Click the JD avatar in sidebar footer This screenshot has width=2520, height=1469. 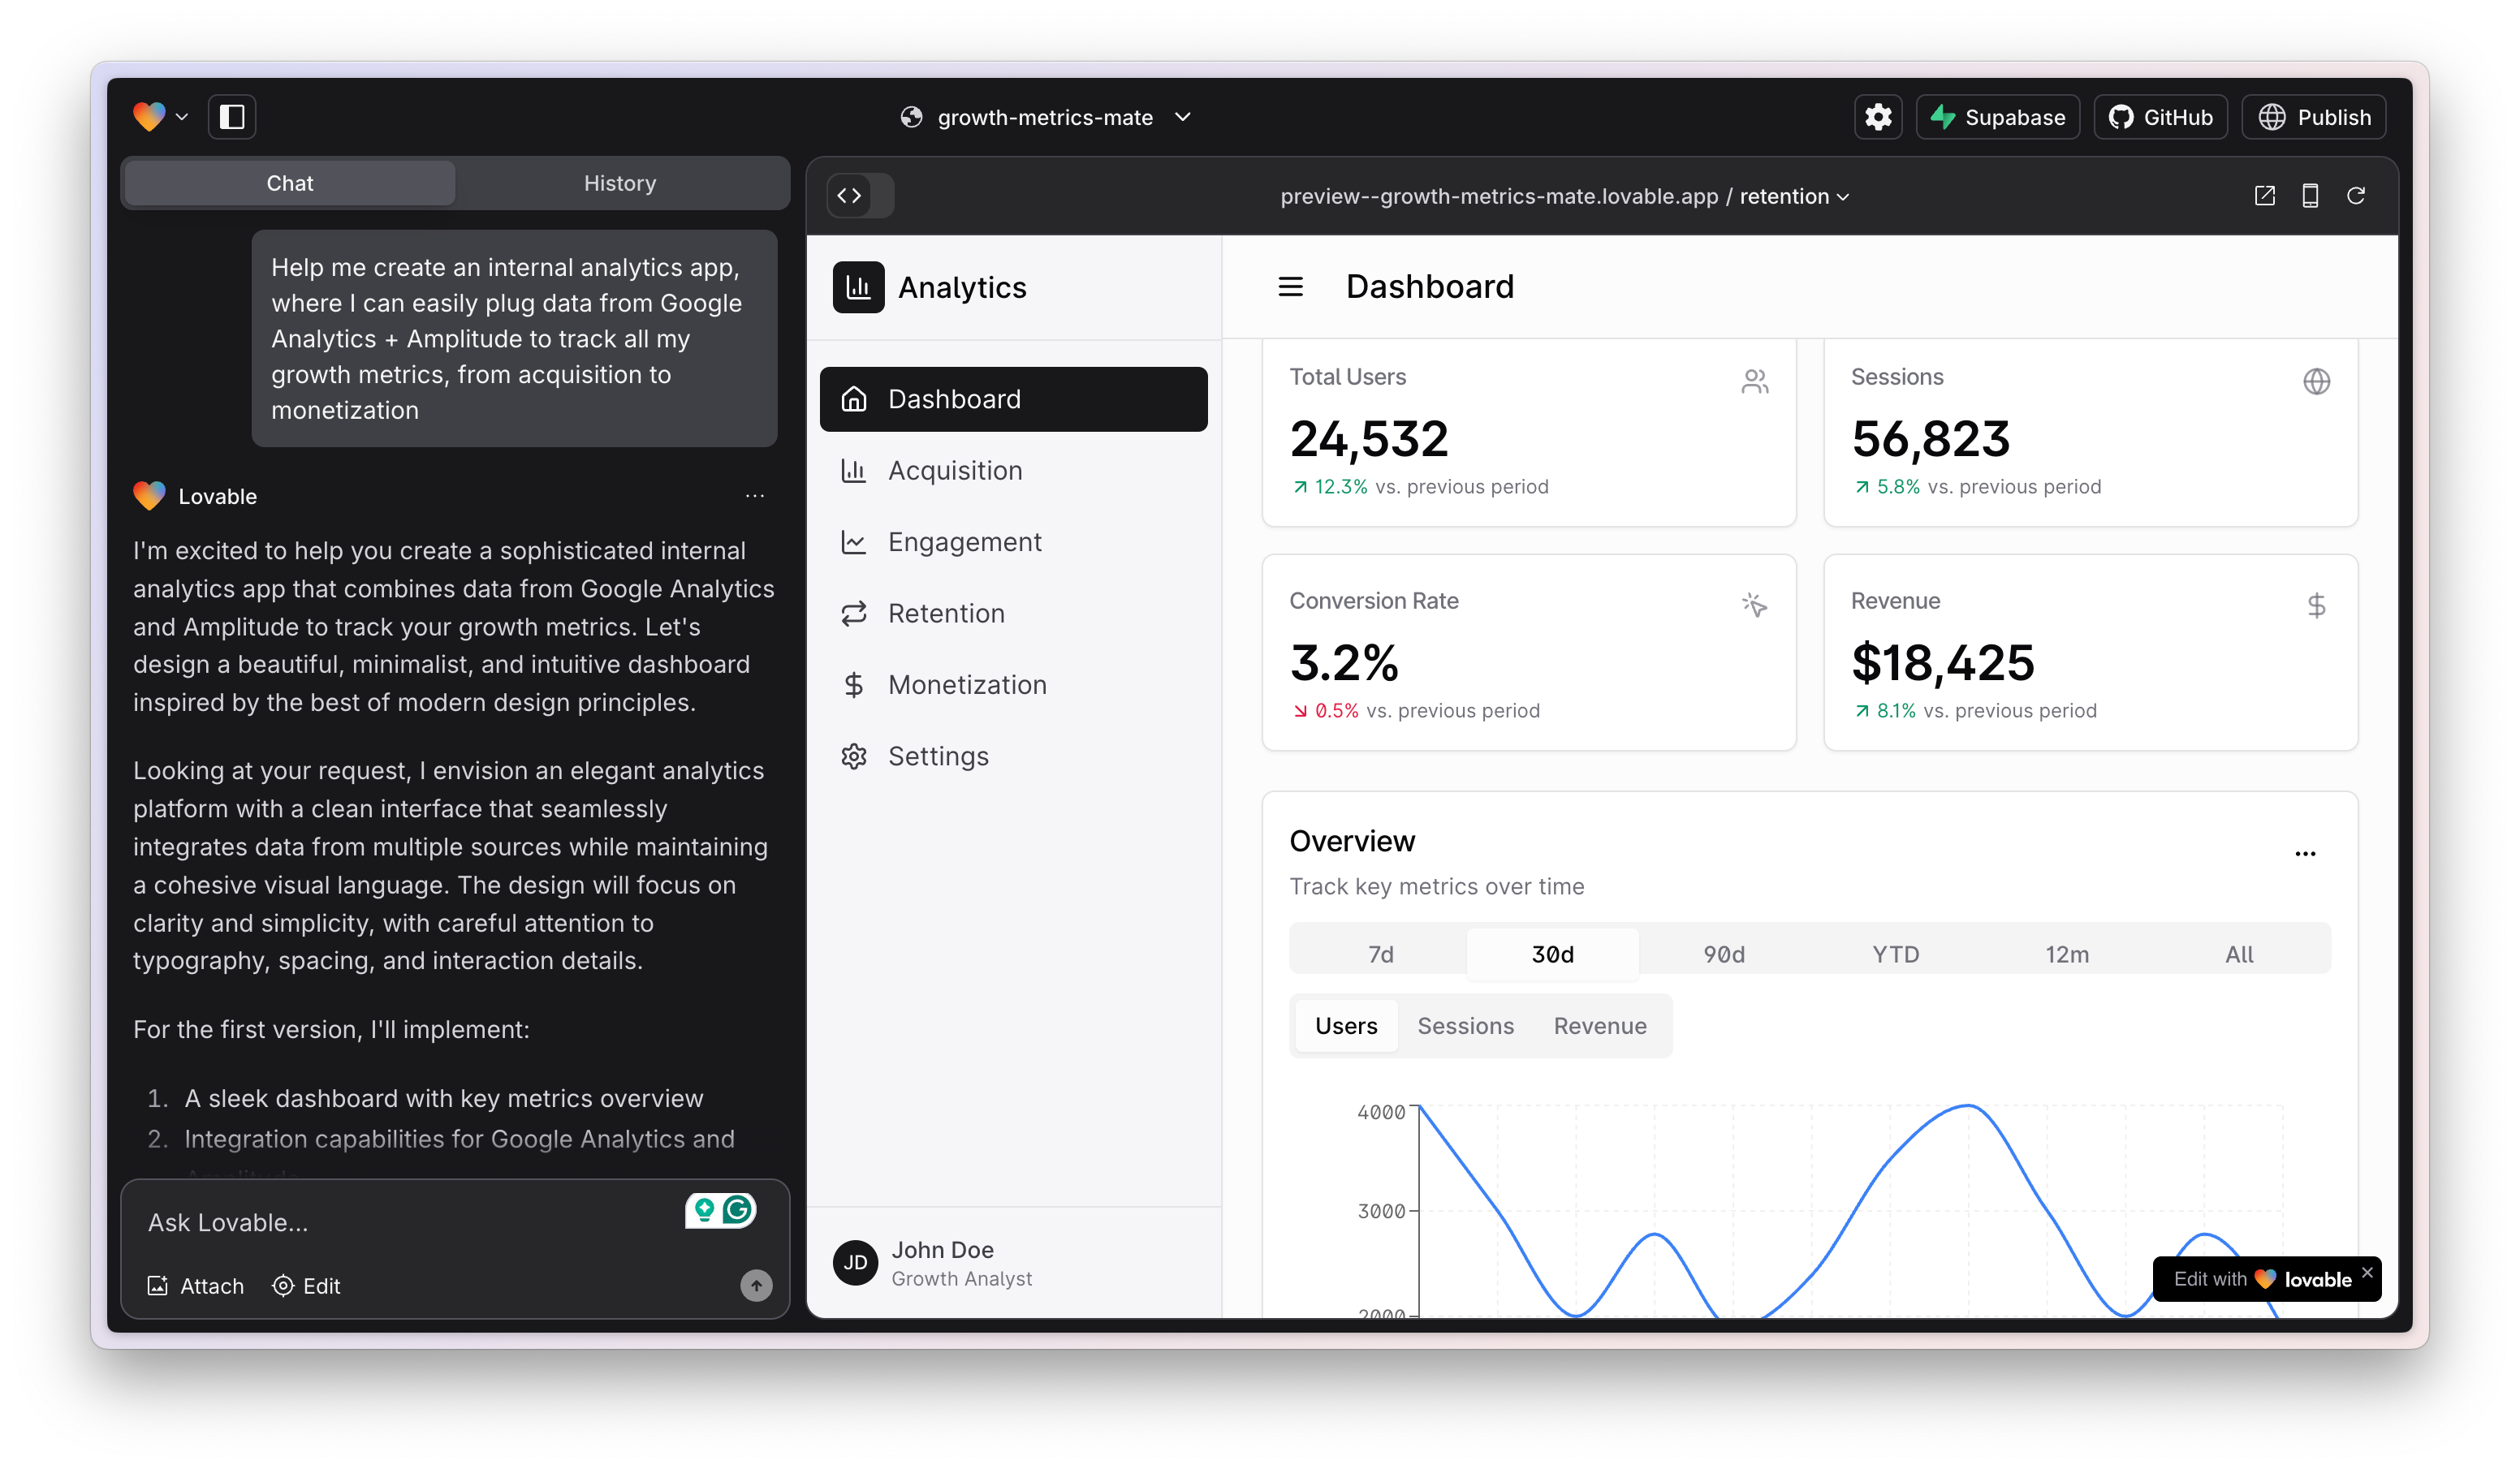[855, 1262]
